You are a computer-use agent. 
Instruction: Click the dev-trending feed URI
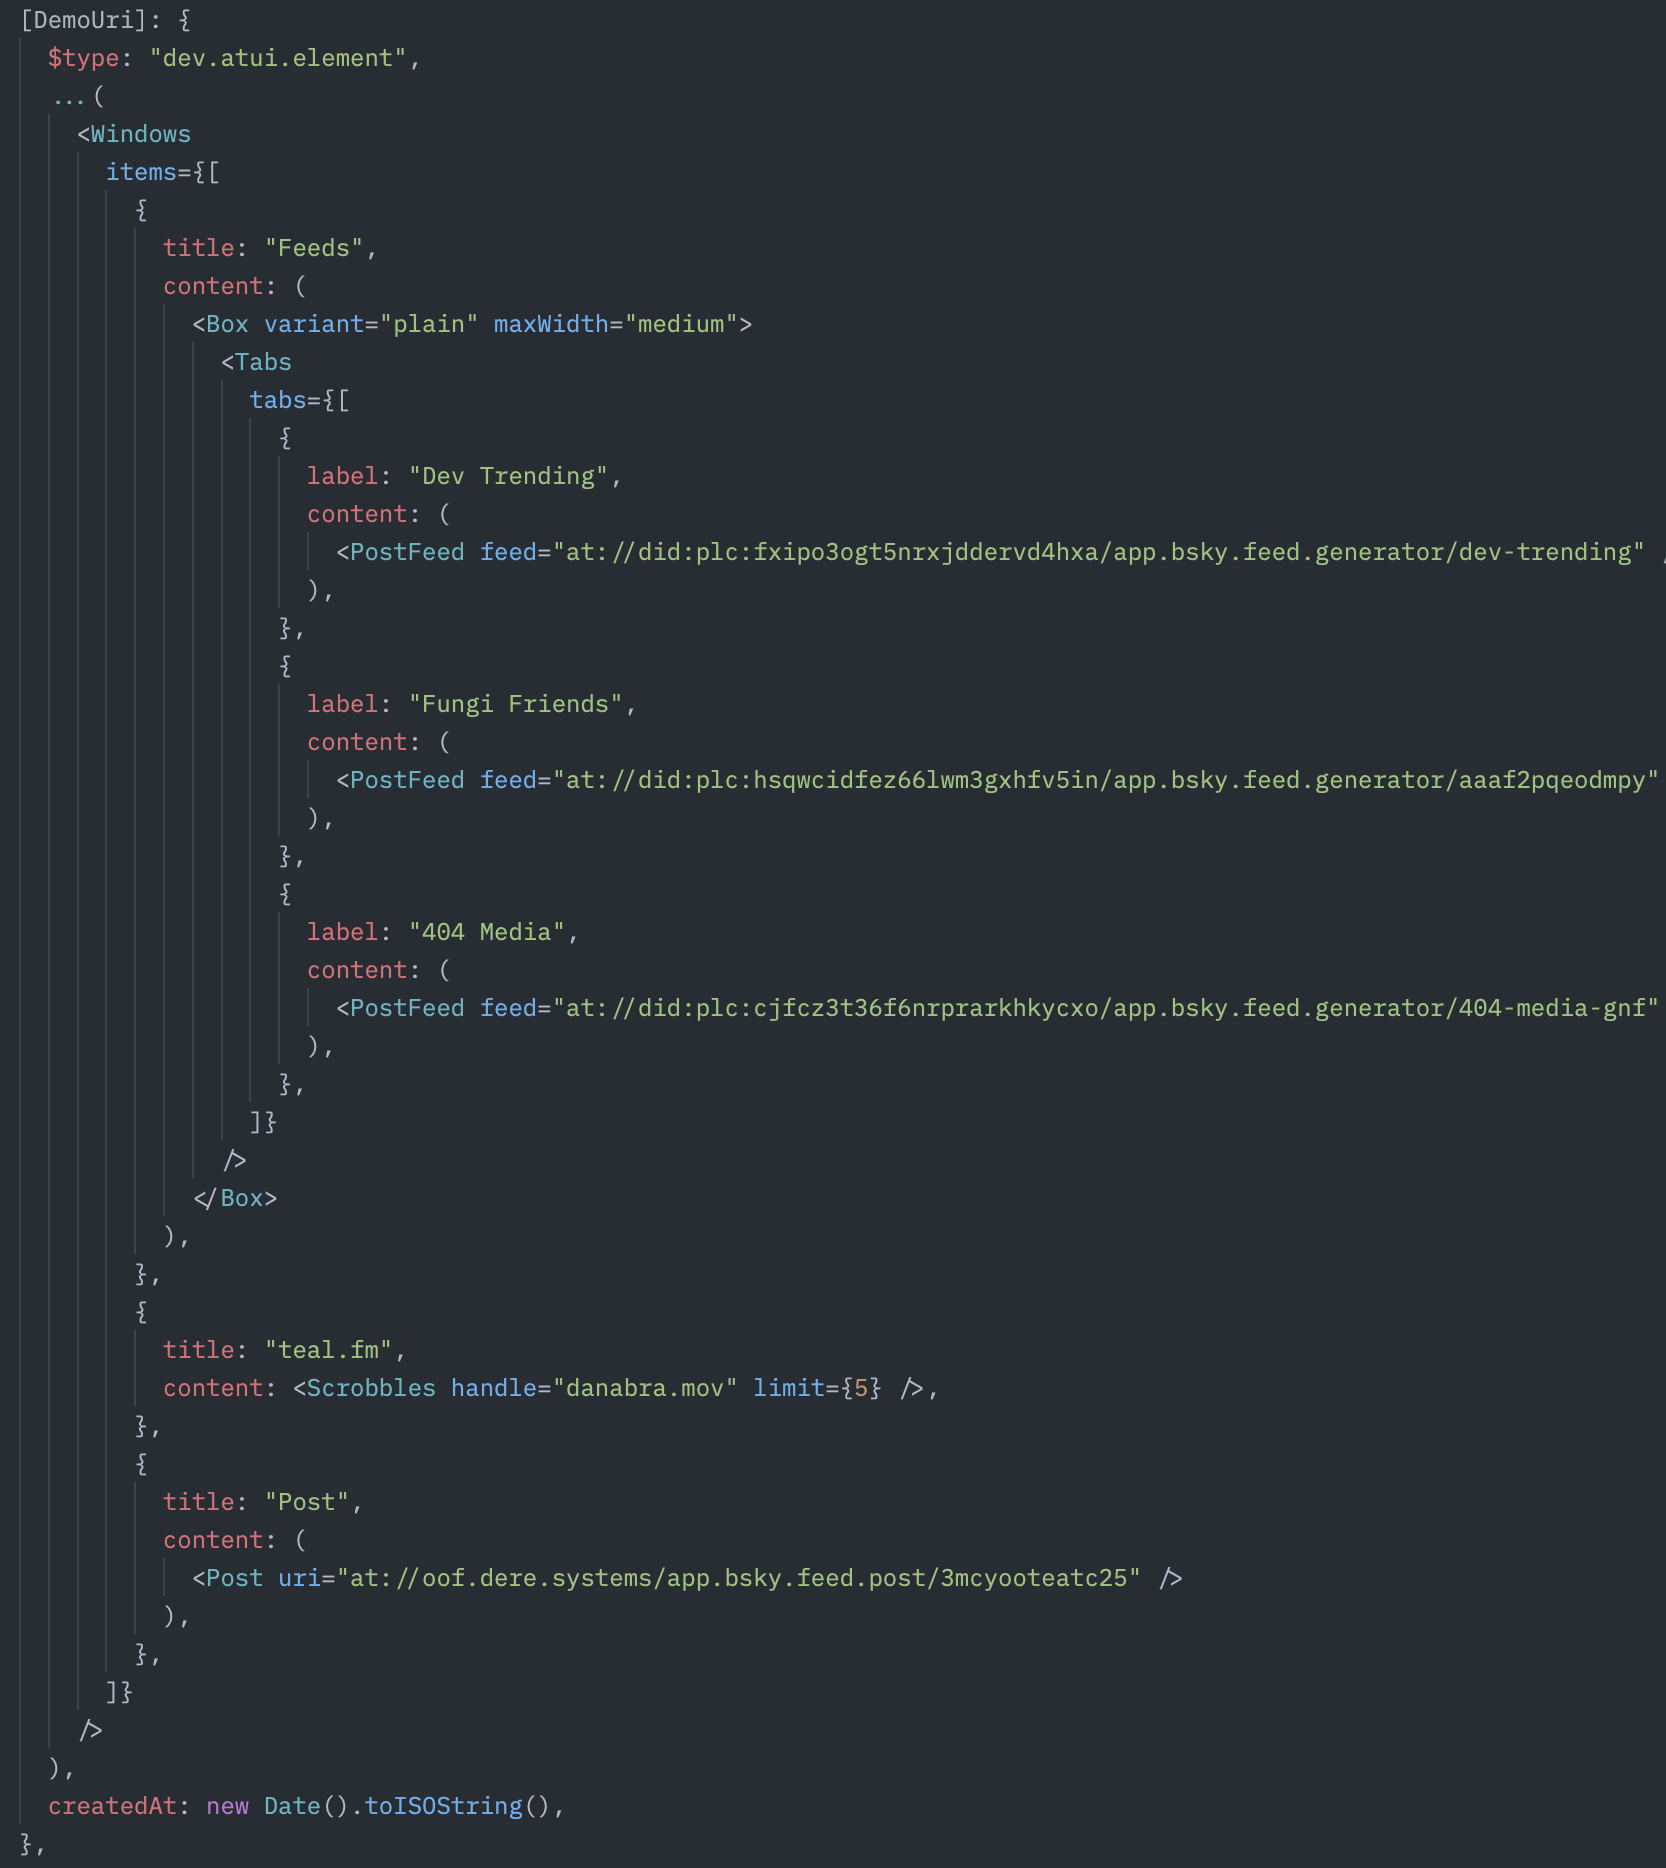coord(1098,552)
